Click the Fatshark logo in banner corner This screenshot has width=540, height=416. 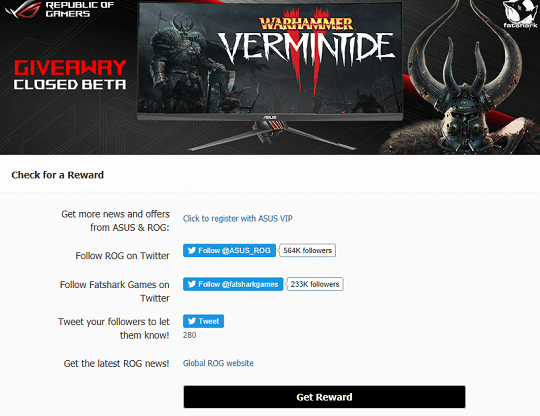(520, 14)
